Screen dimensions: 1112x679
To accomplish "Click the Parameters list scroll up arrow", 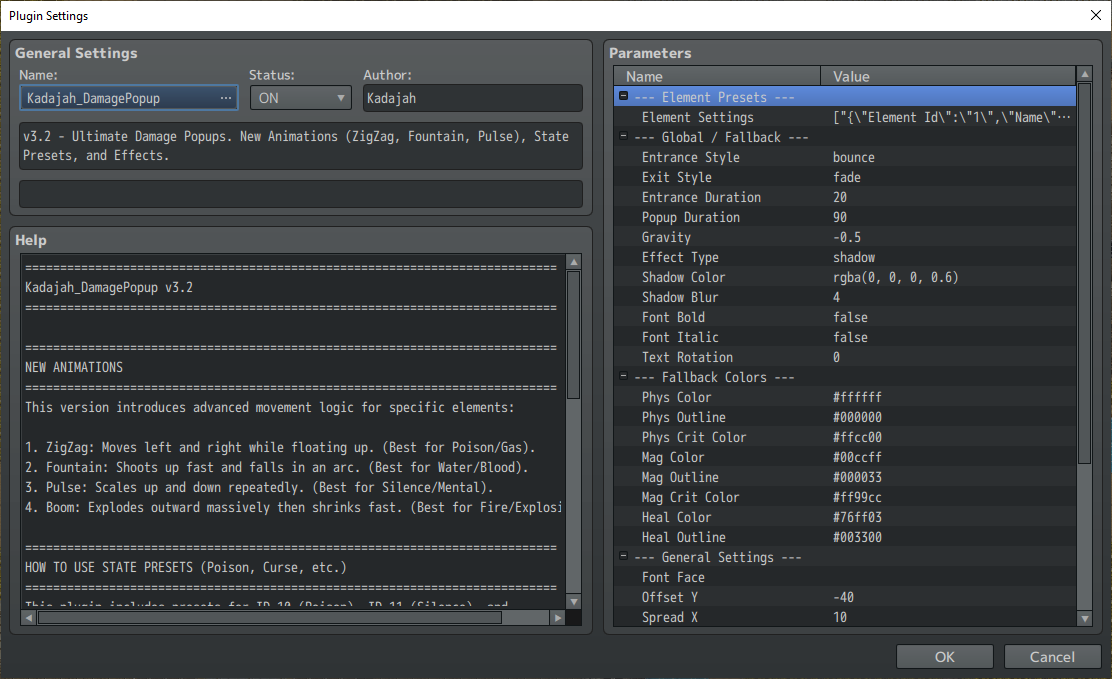I will coord(1084,74).
